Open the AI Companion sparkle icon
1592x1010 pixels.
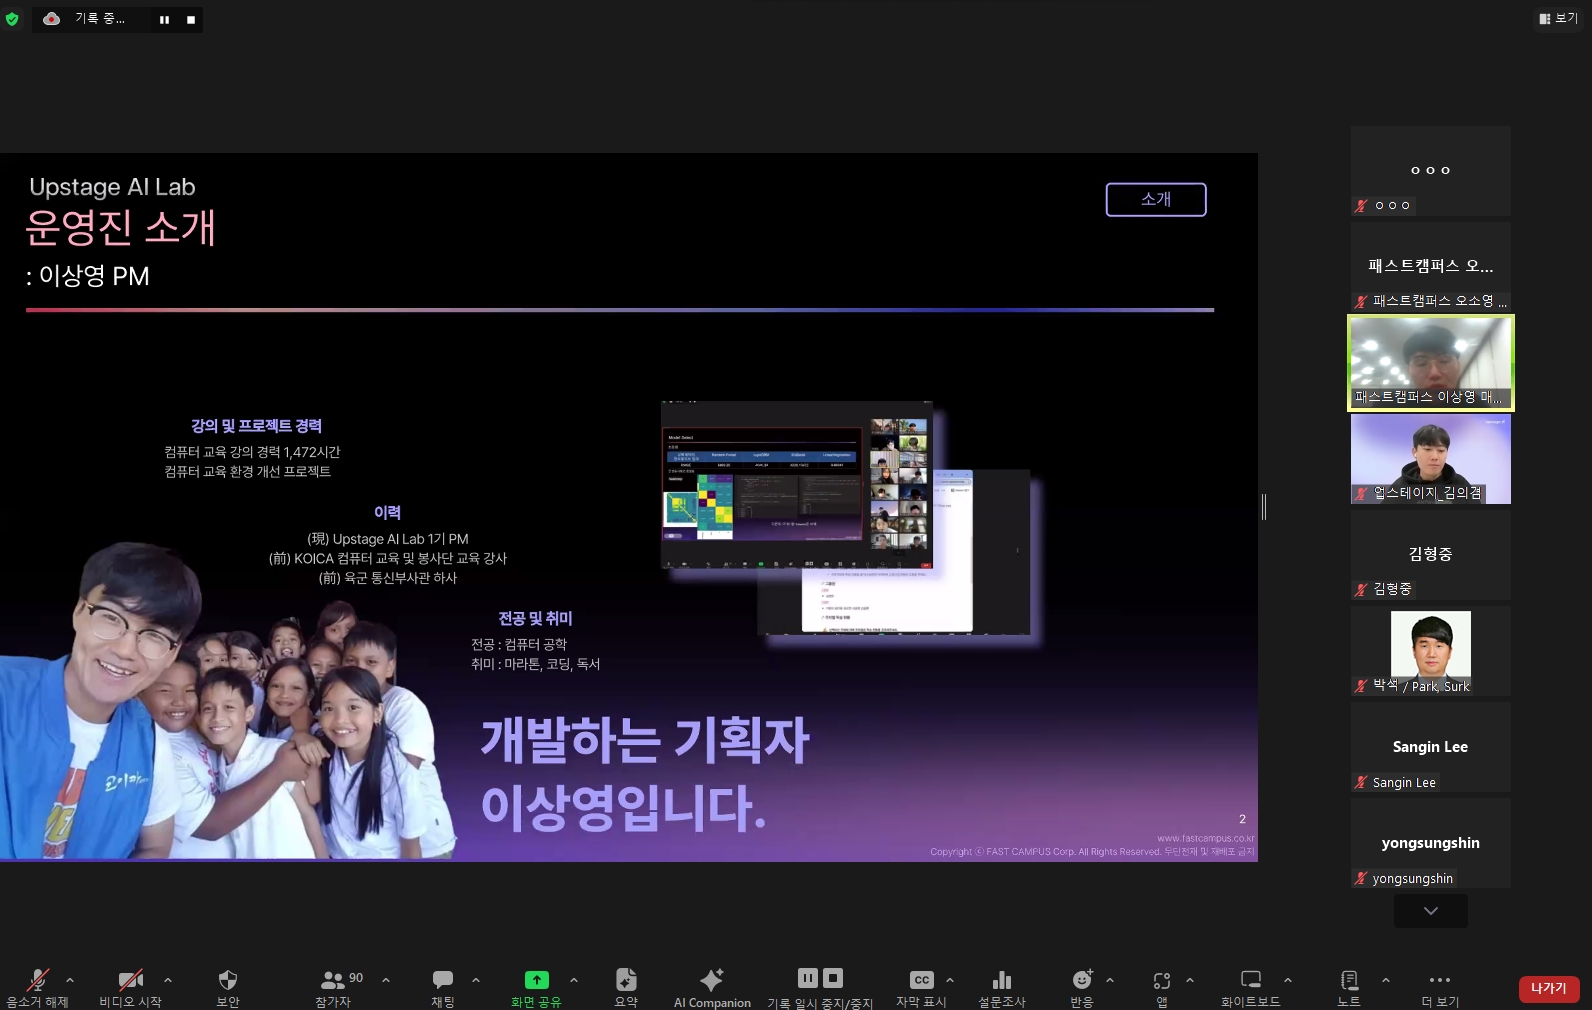pos(711,980)
